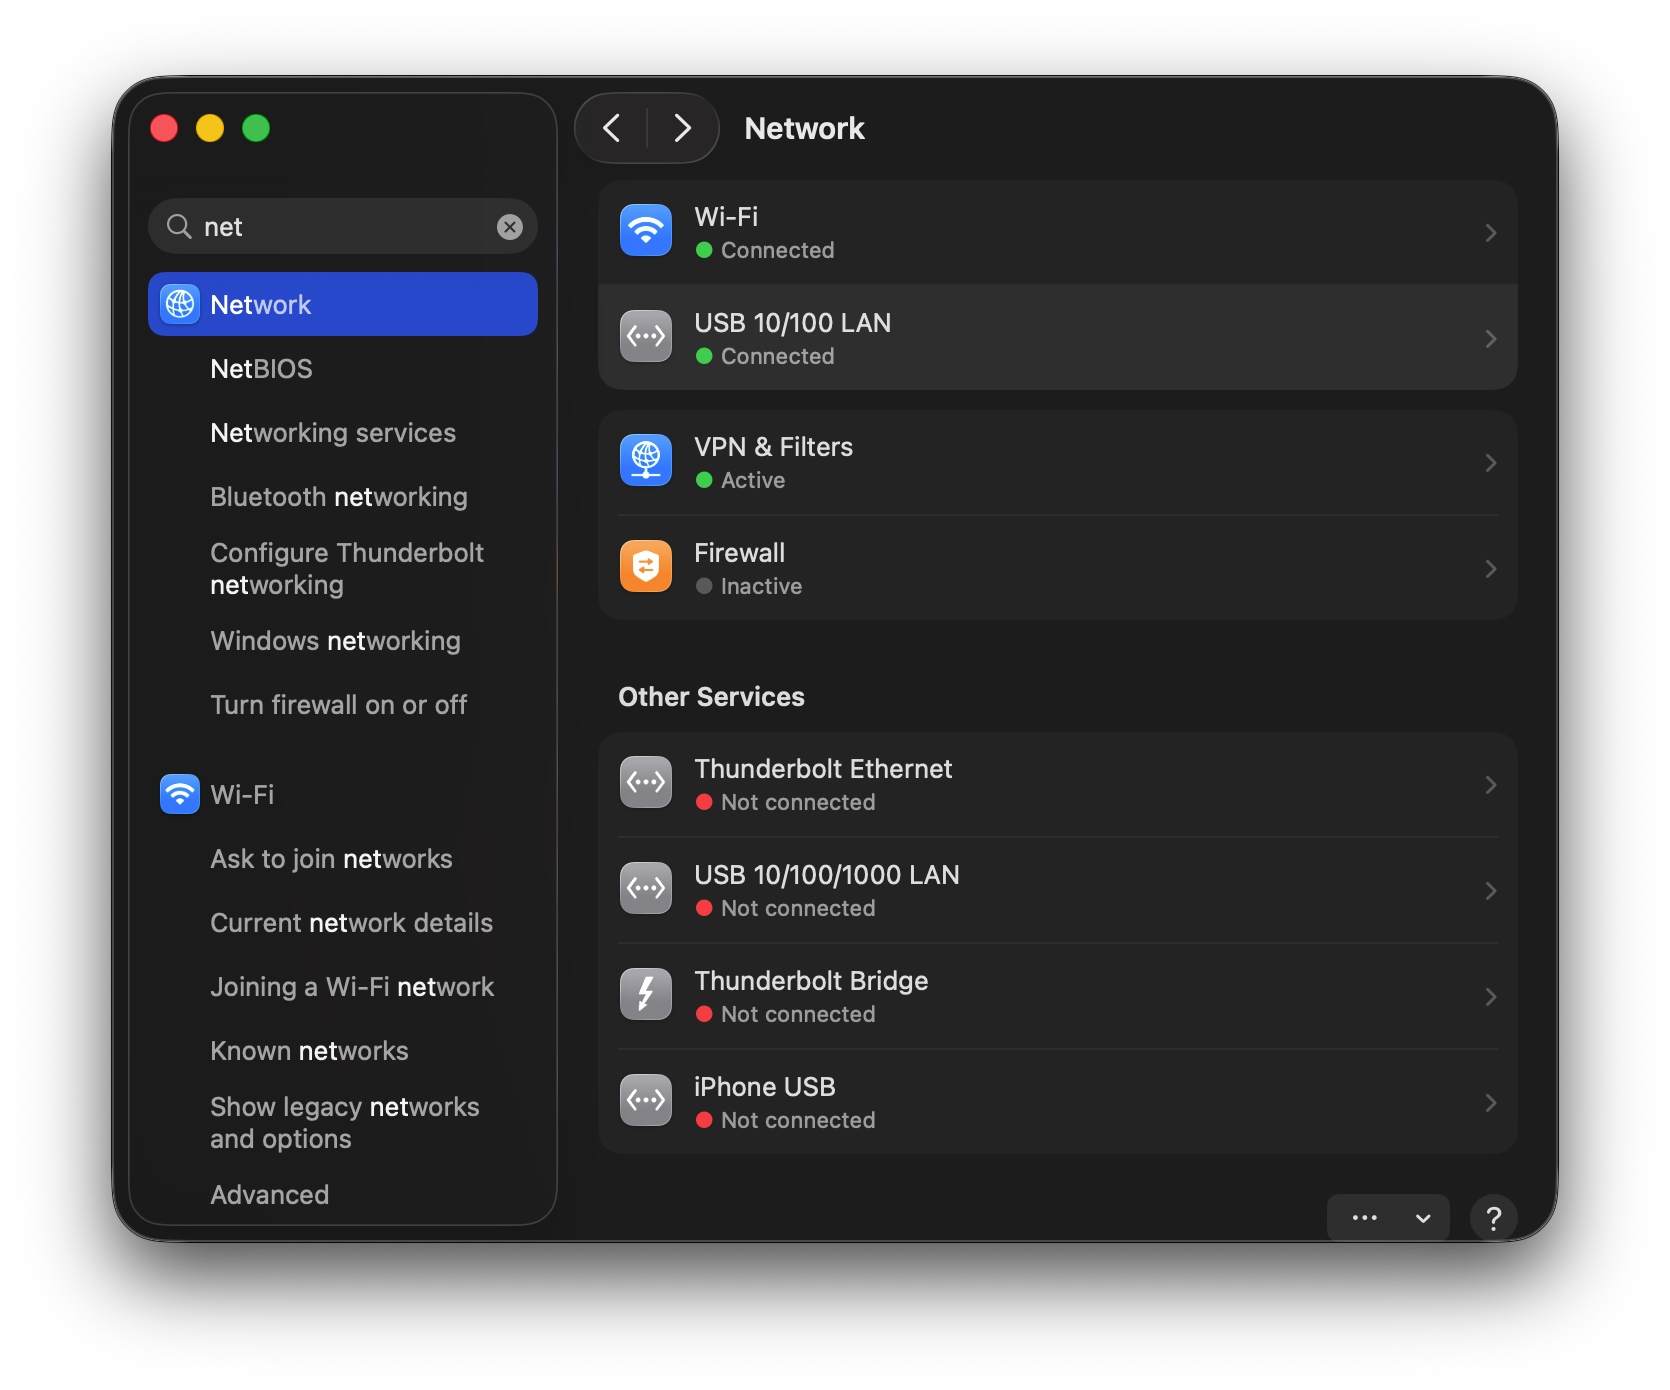Click the search input field
The height and width of the screenshot is (1390, 1670).
[340, 227]
